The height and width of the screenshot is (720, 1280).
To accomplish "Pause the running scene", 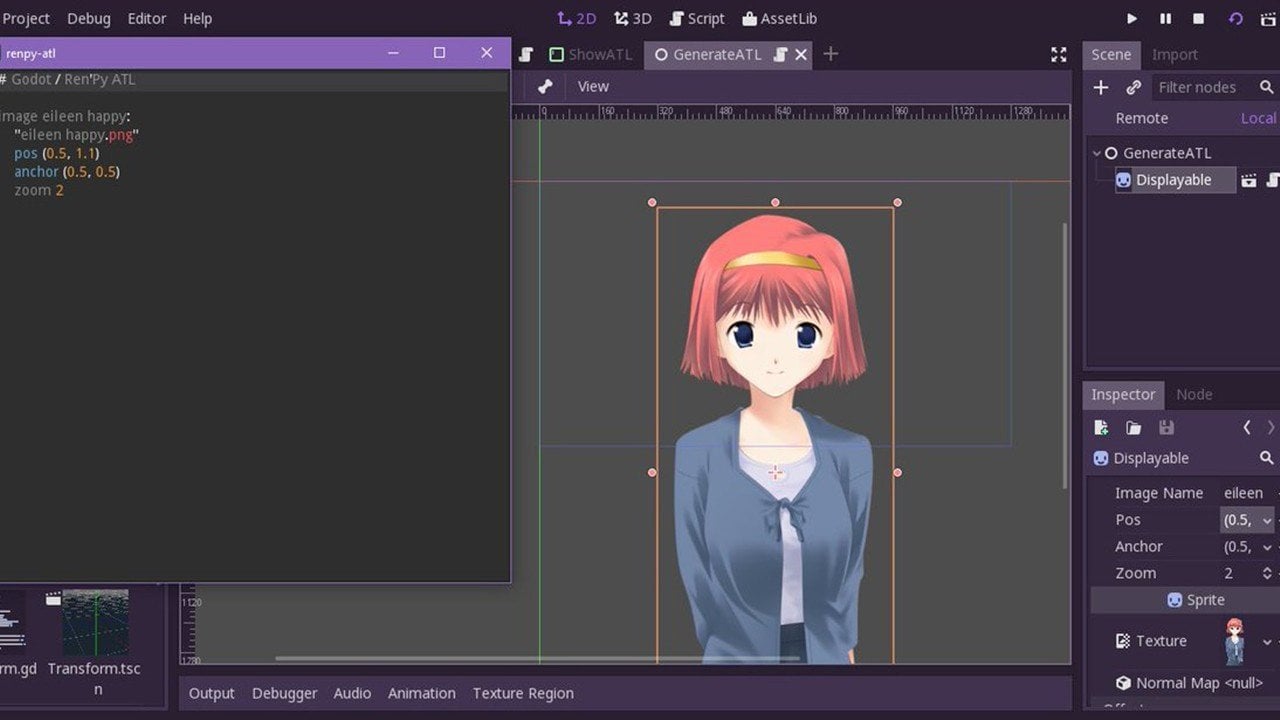I will (1165, 18).
